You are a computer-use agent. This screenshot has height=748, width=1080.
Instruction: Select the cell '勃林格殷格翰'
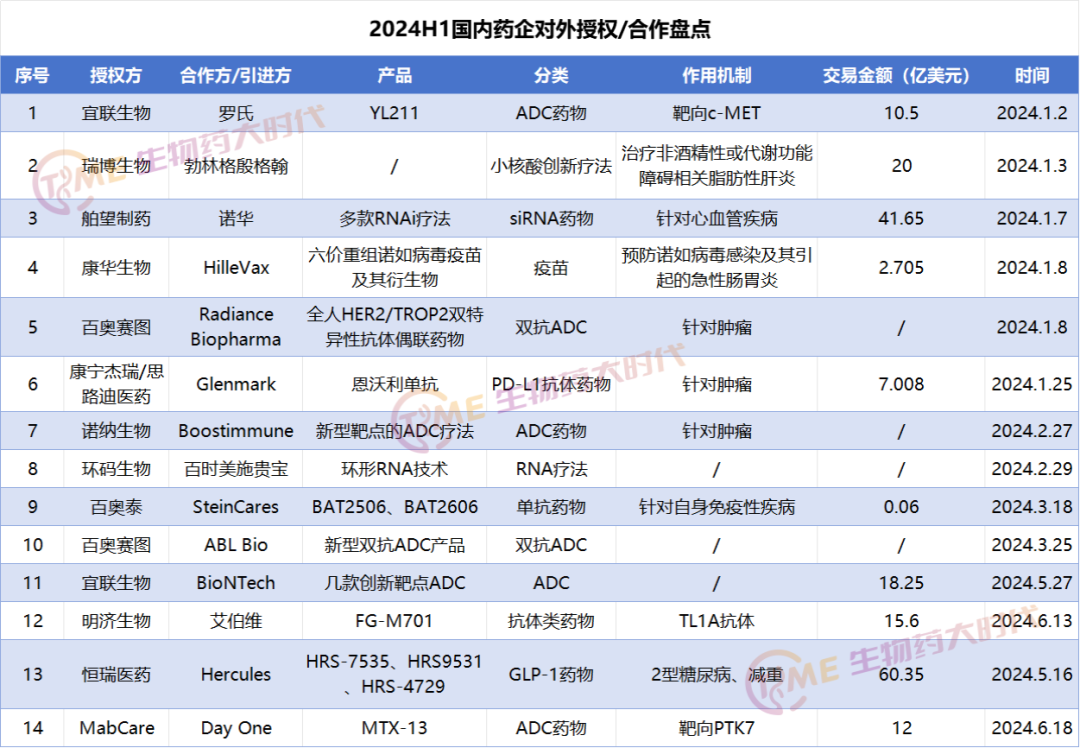click(236, 166)
